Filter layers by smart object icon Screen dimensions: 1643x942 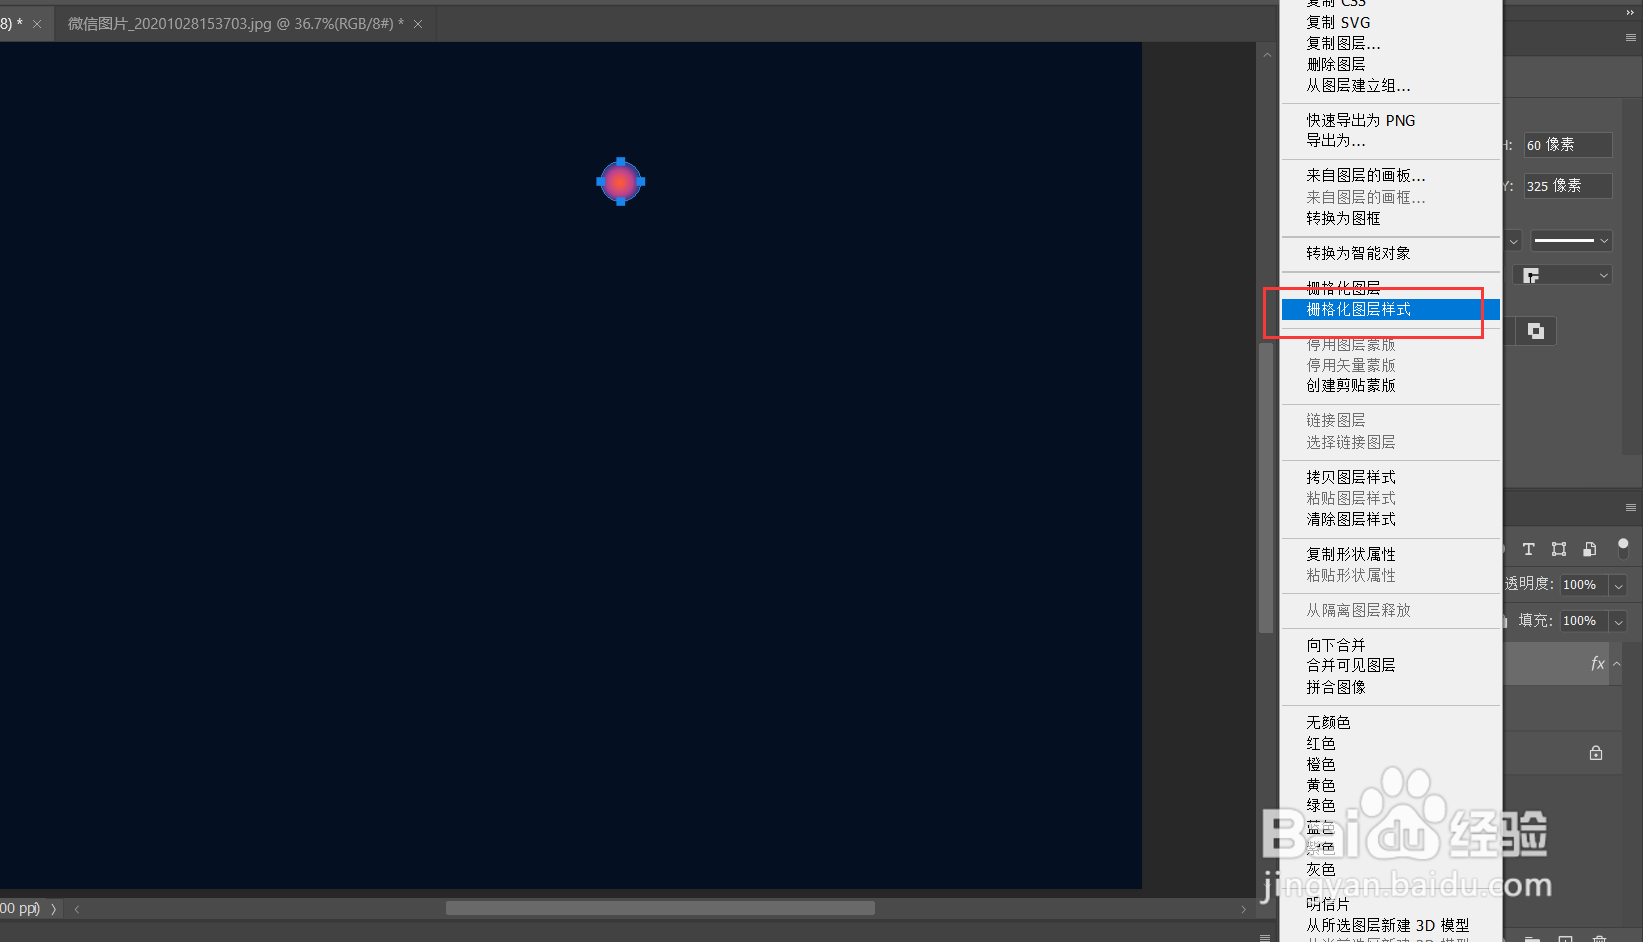point(1590,549)
